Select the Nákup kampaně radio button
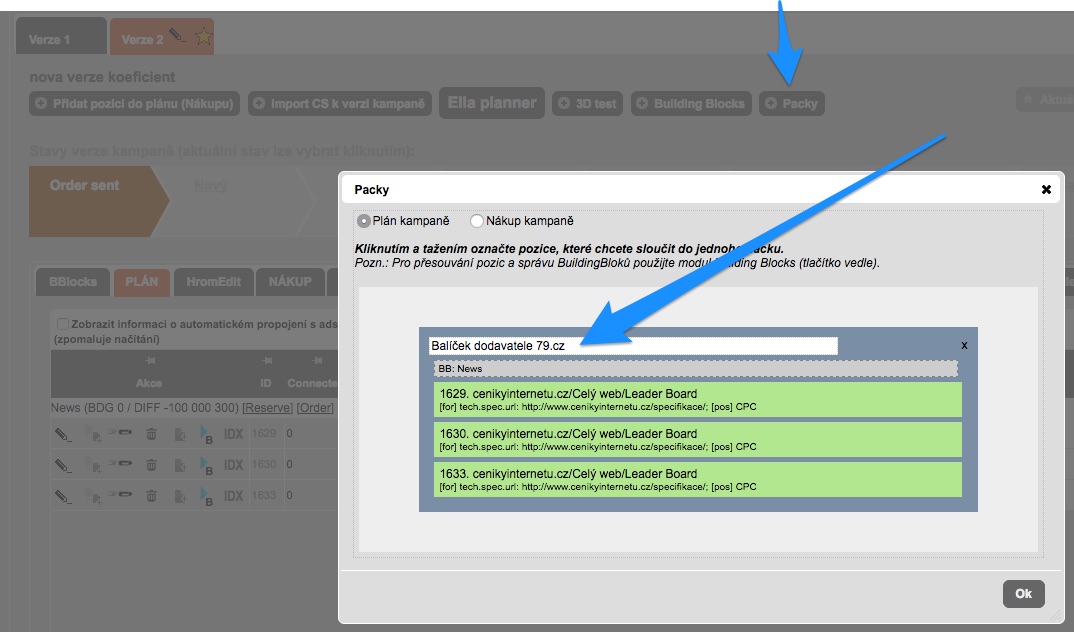Viewport: 1074px width, 632px height. (x=477, y=221)
